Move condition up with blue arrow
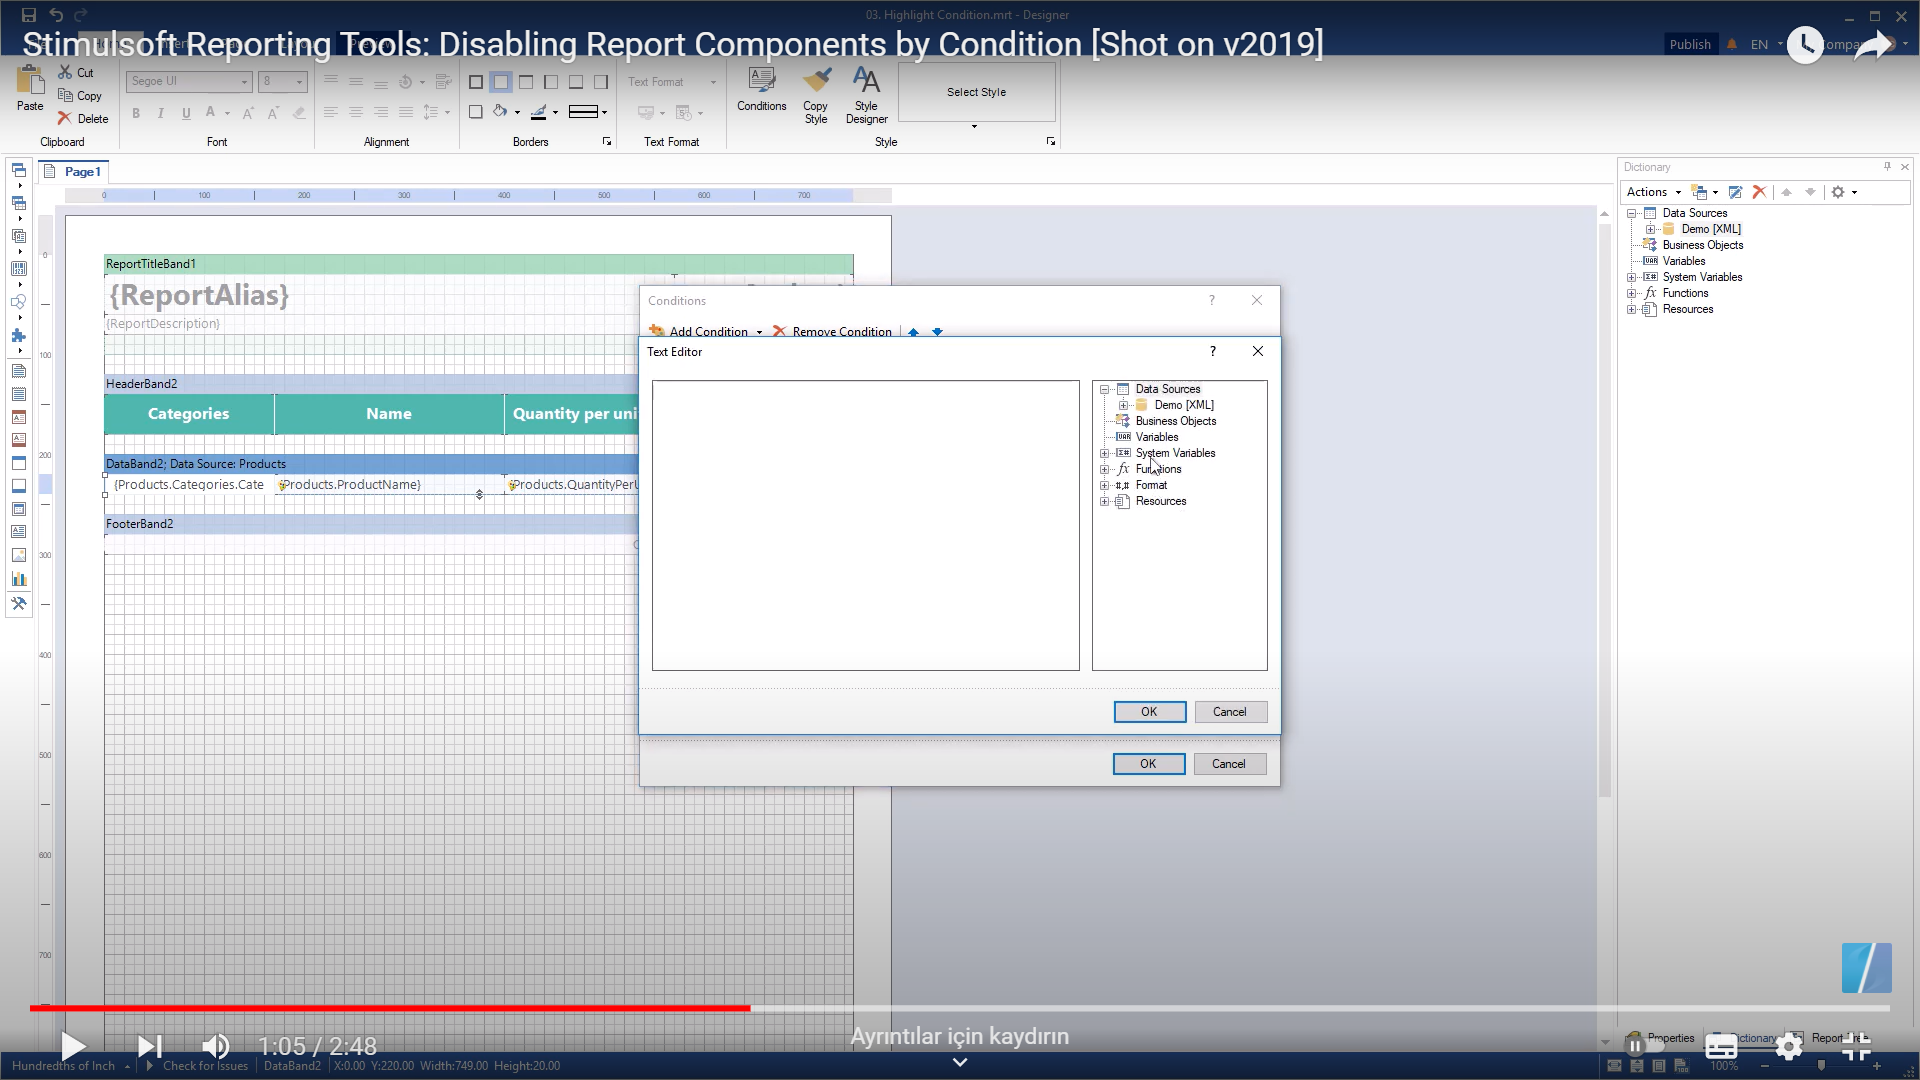Viewport: 1920px width, 1080px height. pyautogui.click(x=913, y=332)
